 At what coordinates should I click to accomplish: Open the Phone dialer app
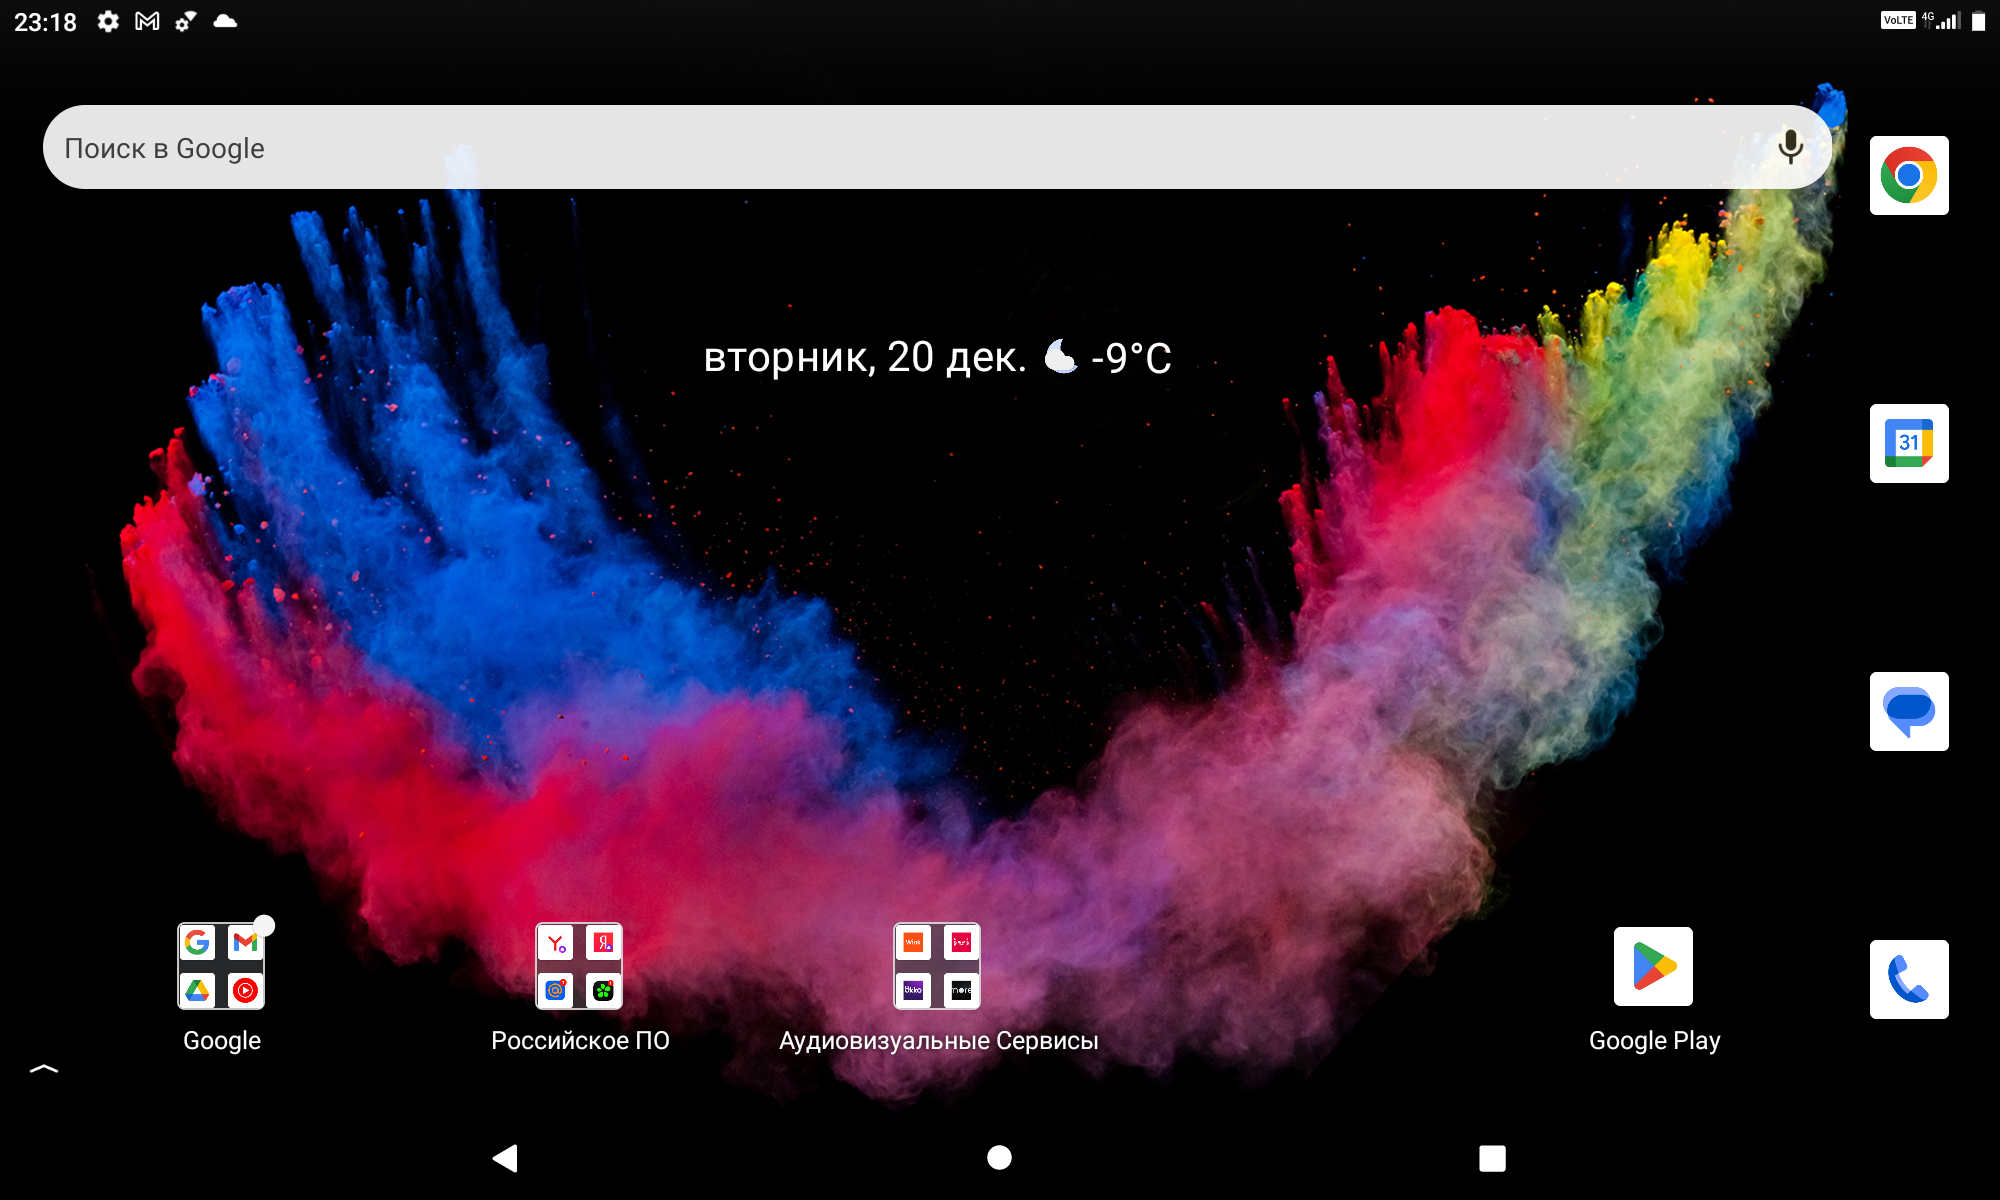click(x=1908, y=979)
